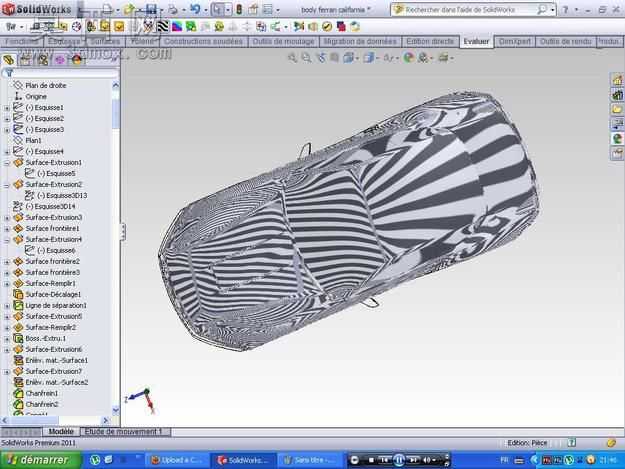
Task: Select Chanfrein1 feature
Action: pos(41,393)
